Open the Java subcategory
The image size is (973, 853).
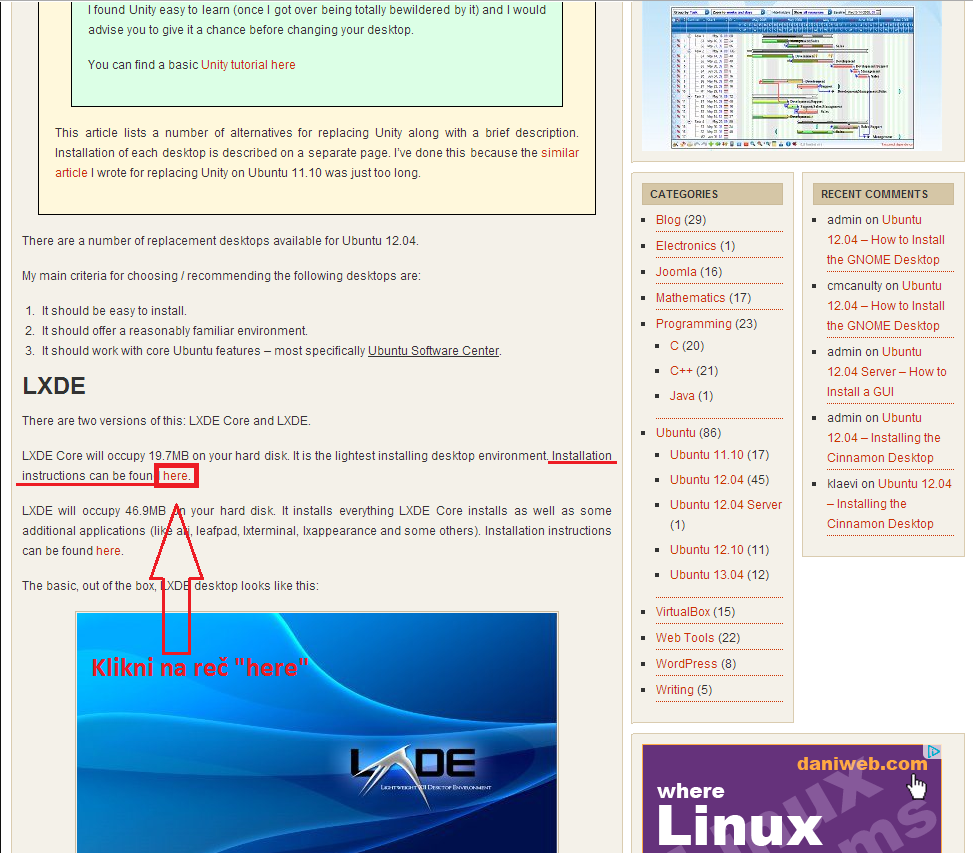pyautogui.click(x=682, y=396)
